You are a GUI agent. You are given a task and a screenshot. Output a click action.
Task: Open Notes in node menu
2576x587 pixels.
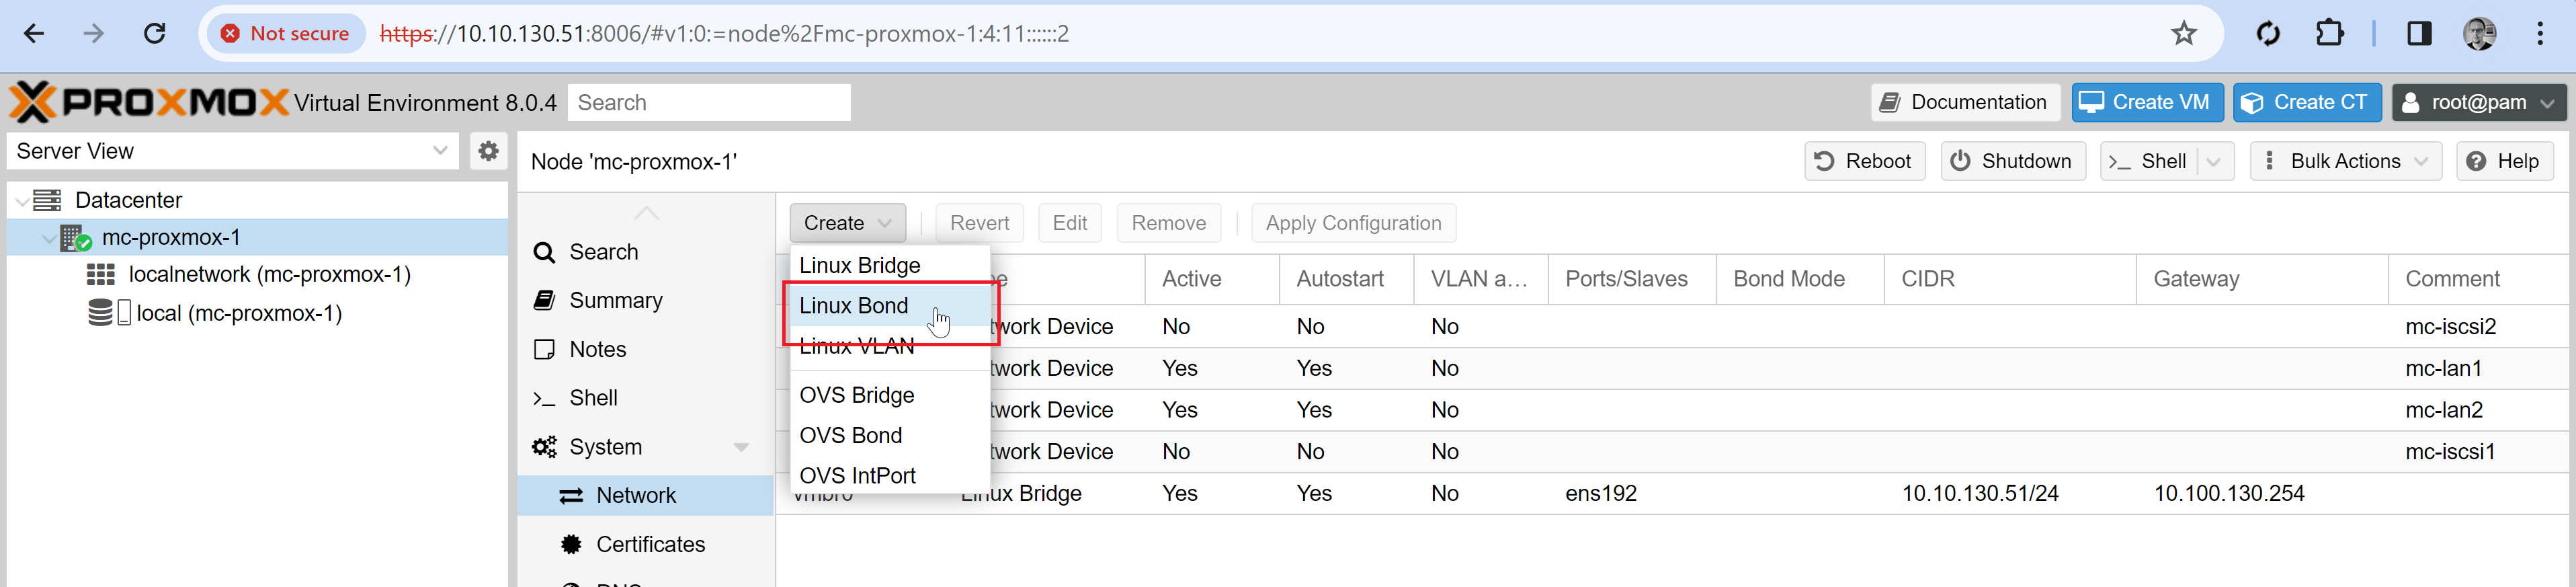point(597,349)
